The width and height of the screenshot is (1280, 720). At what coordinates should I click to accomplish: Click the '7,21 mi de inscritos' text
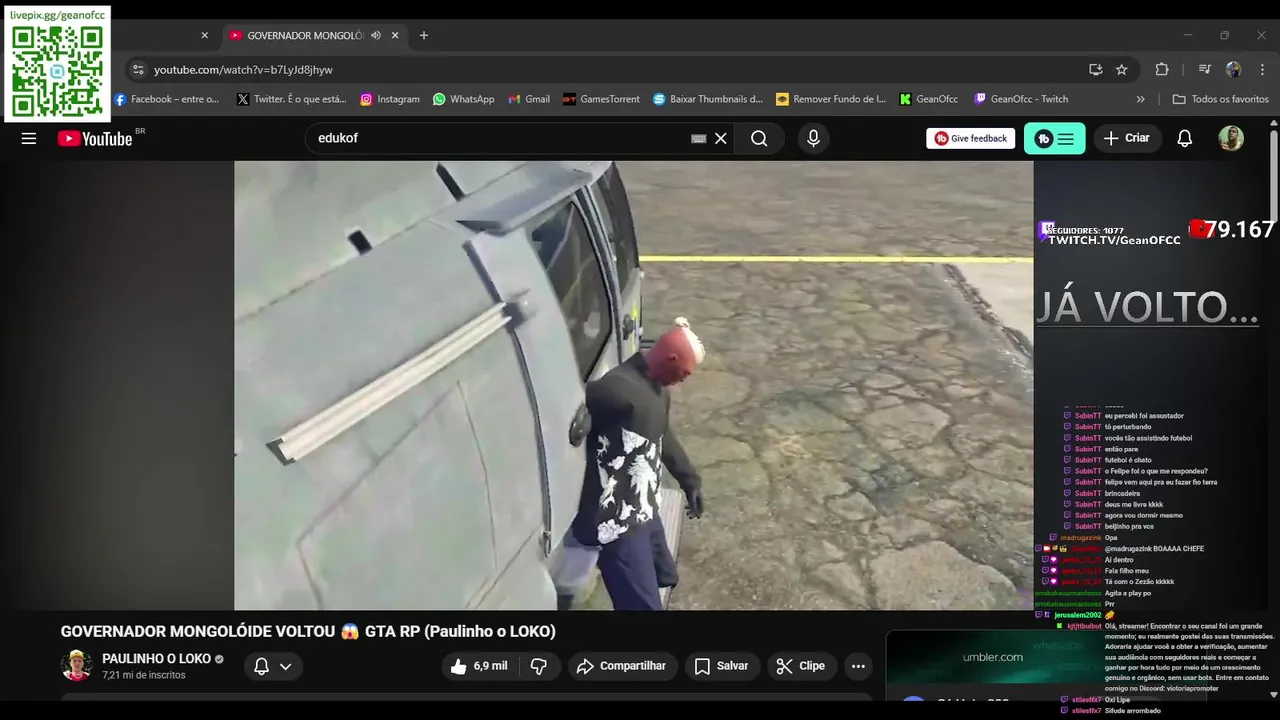click(x=143, y=676)
